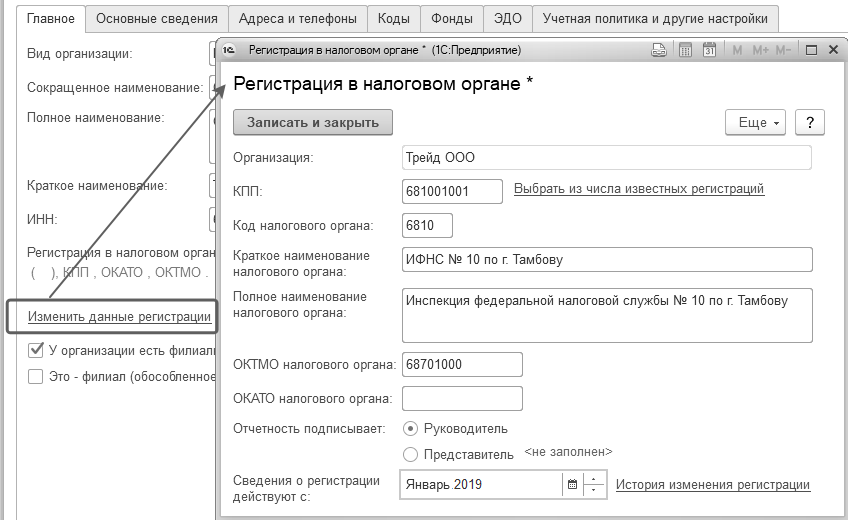The image size is (848, 520).
Task: Decrease registration date with stepper down arrow
Action: (594, 490)
